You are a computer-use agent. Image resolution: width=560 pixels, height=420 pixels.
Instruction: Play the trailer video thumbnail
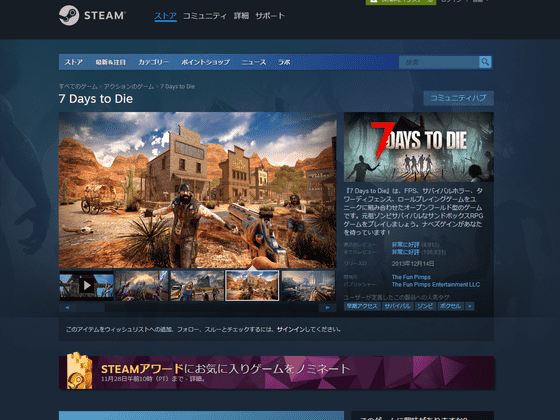point(86,285)
